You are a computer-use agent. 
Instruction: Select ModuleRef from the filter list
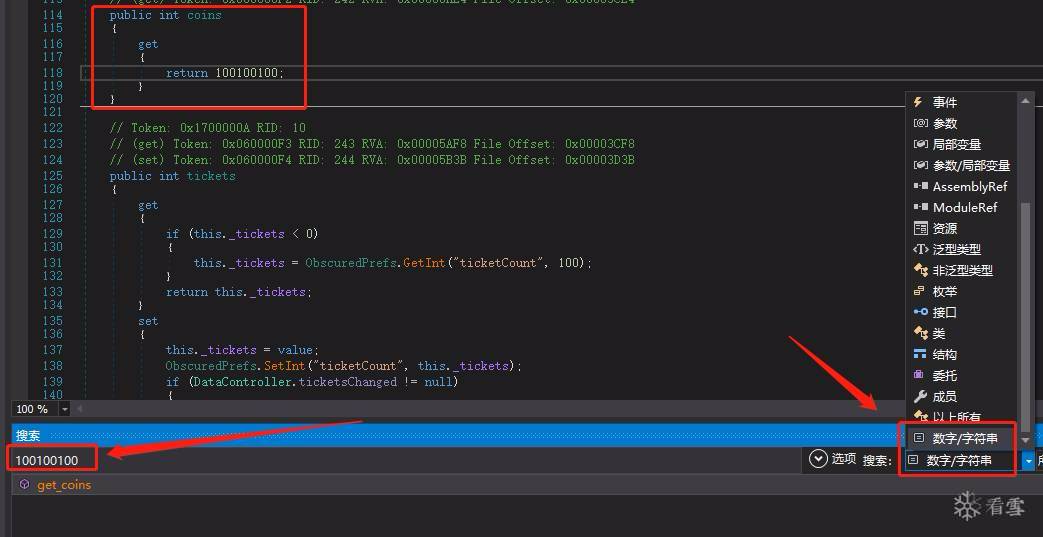click(964, 207)
